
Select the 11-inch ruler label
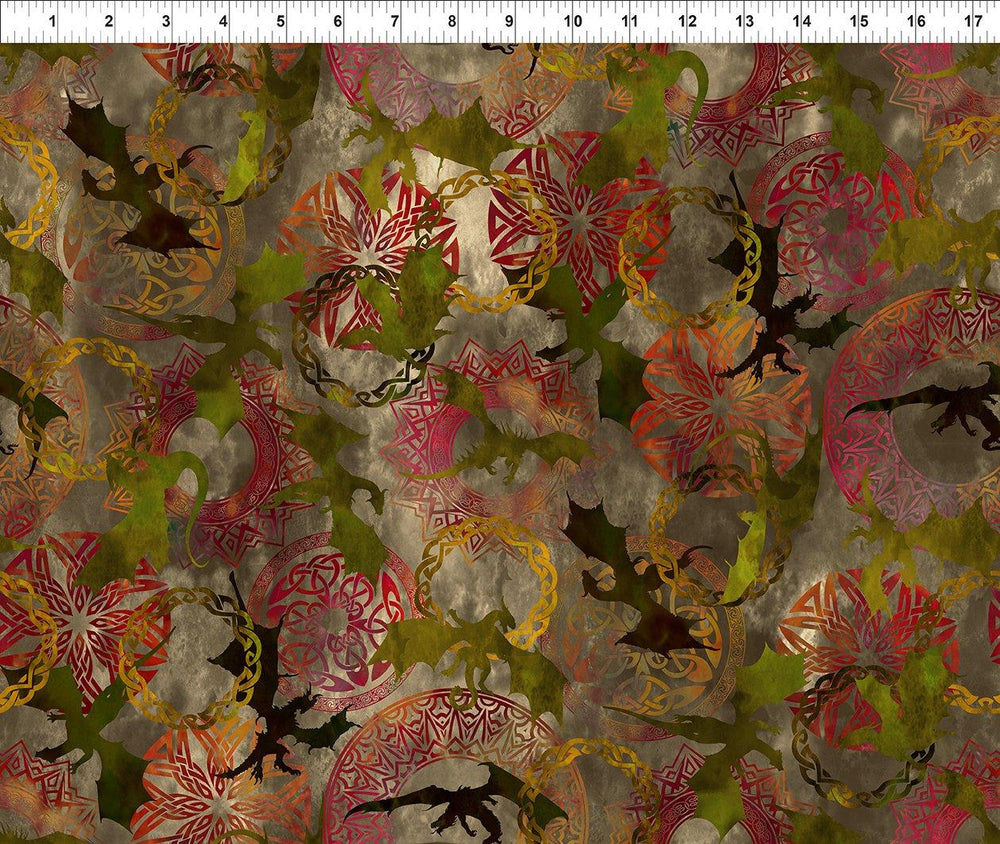pyautogui.click(x=629, y=20)
